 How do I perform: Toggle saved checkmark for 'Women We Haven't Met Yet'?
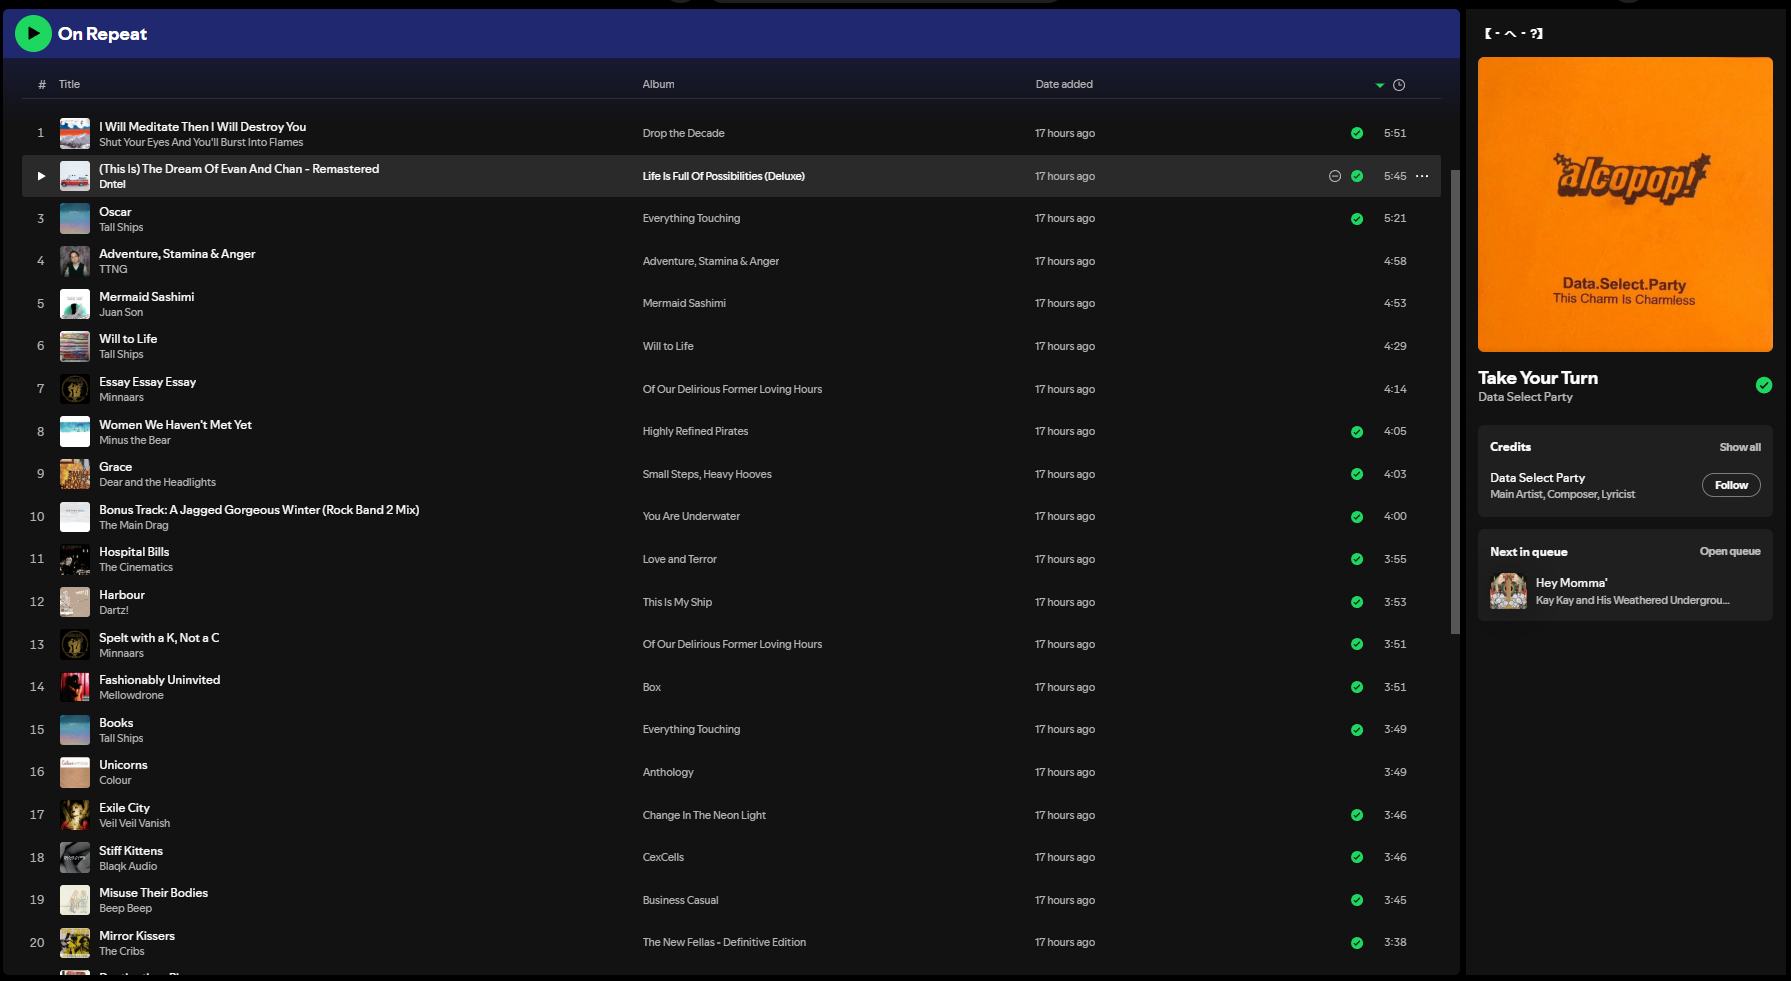click(1357, 432)
